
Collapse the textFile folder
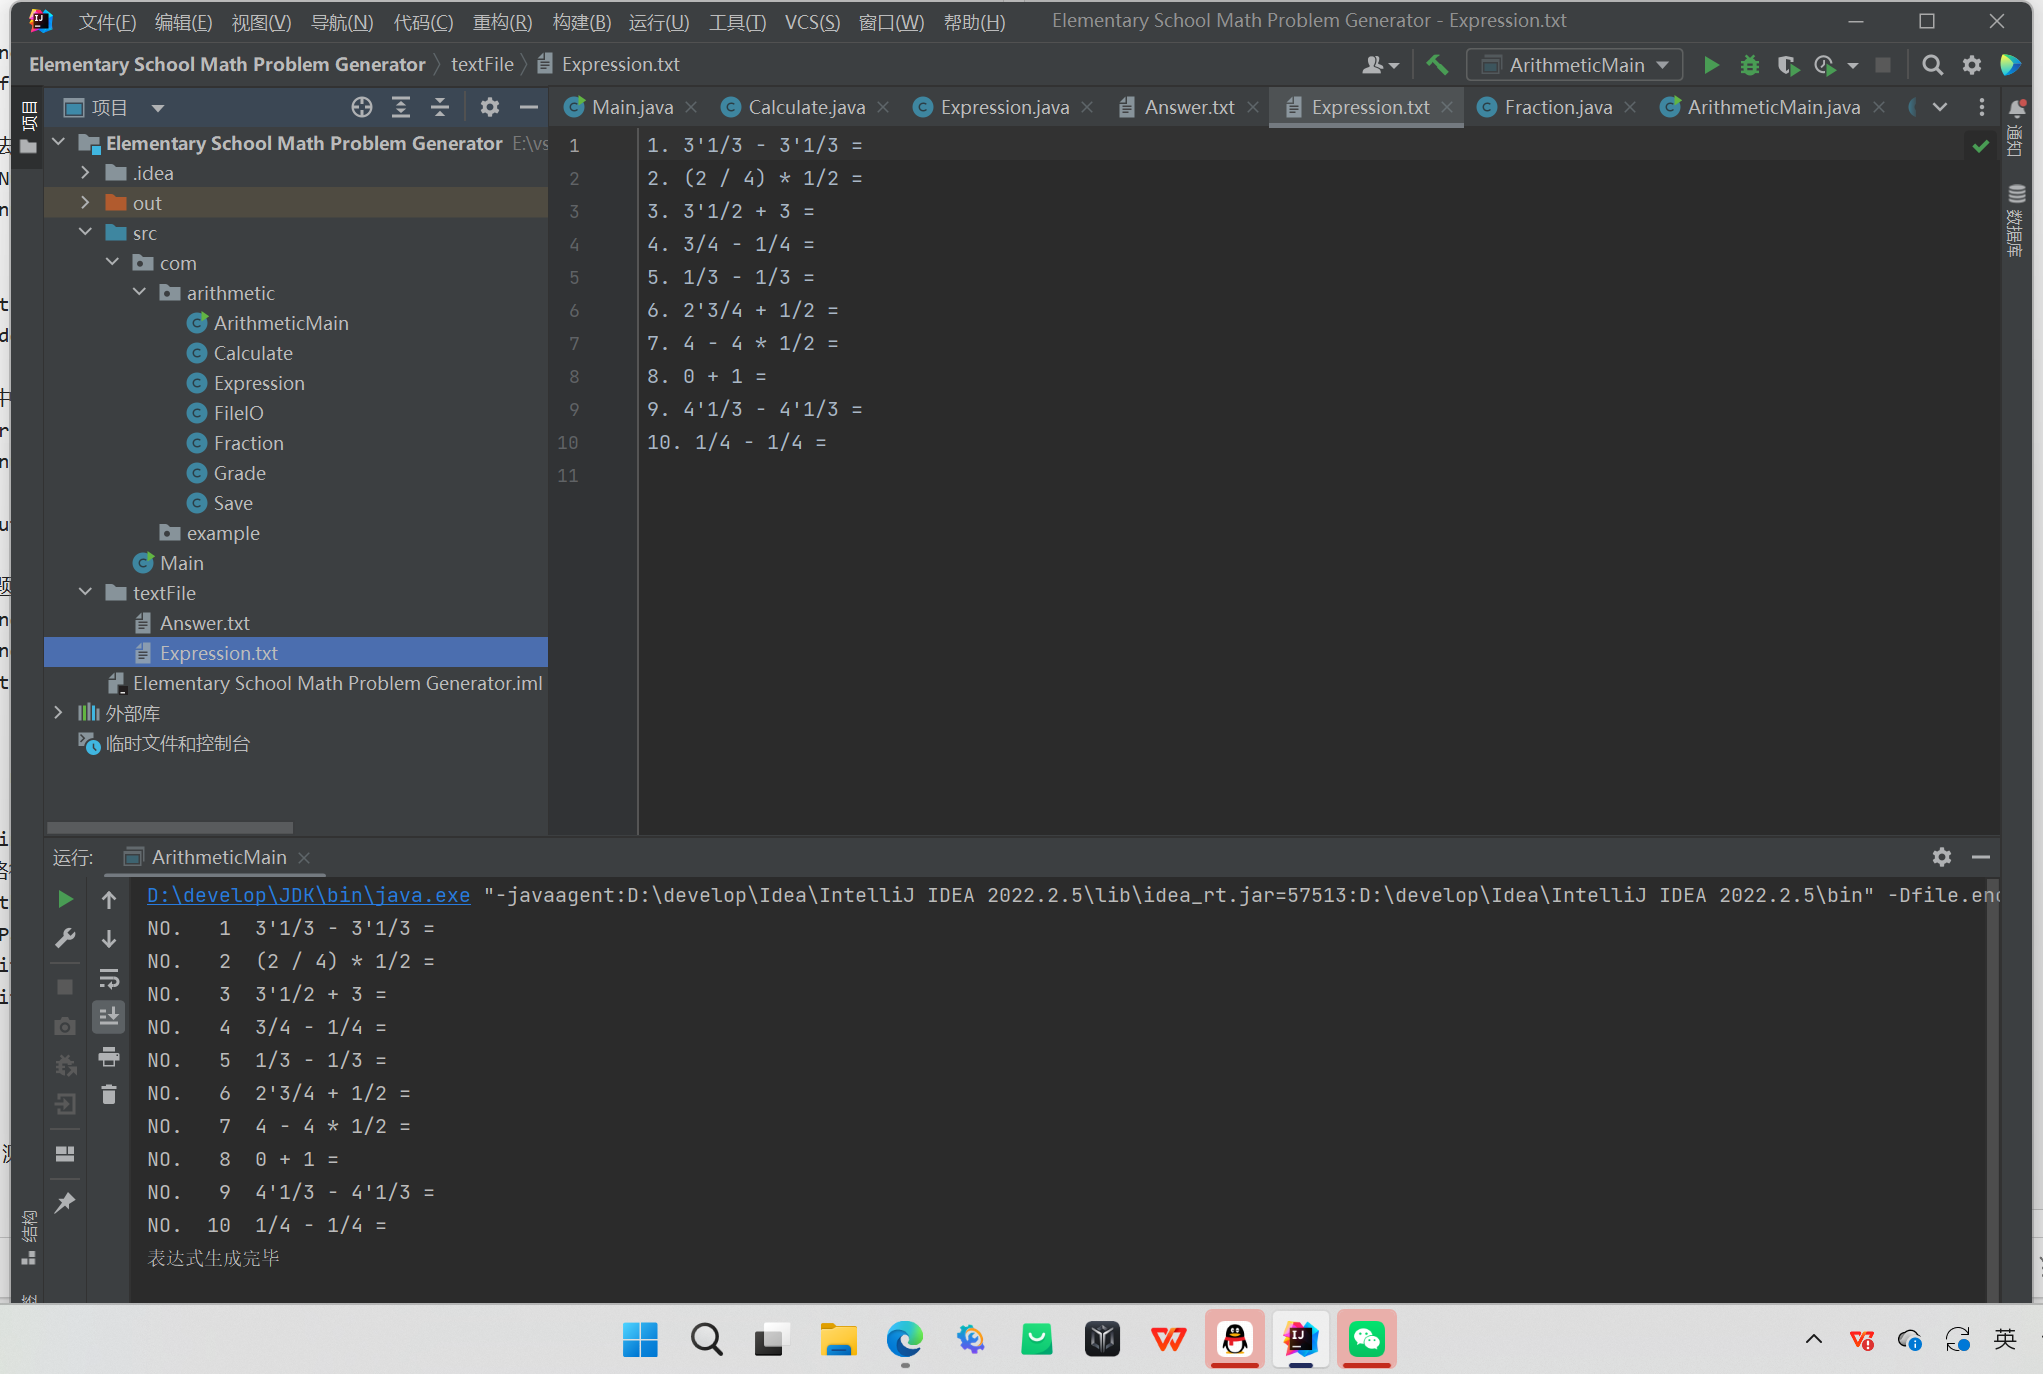[85, 593]
